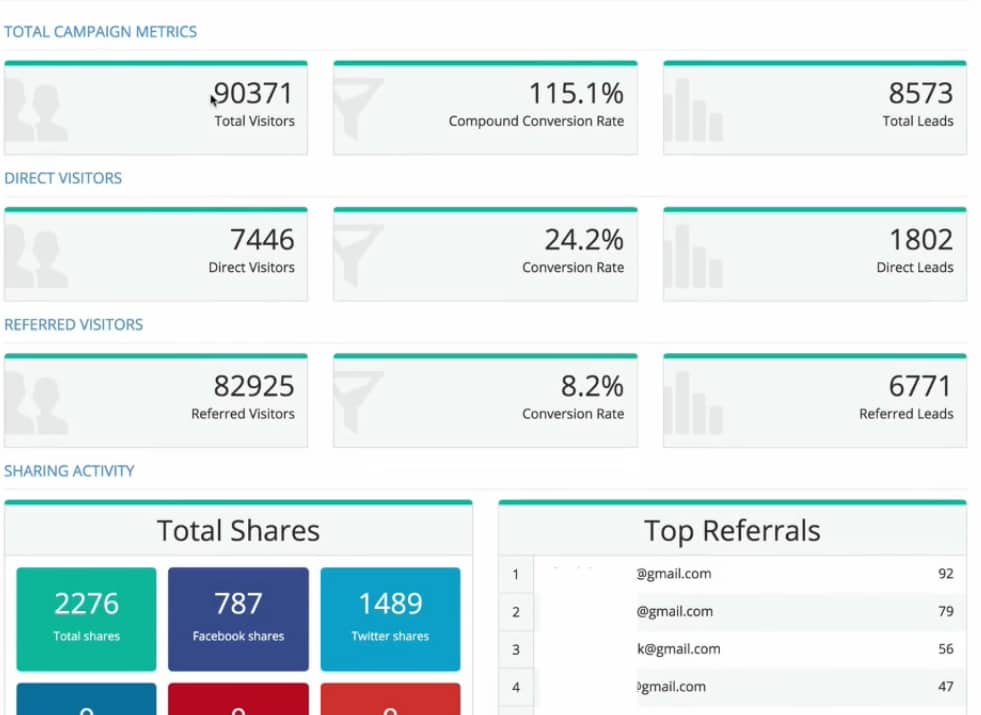Select the gmail address with 47 referrals

671,686
